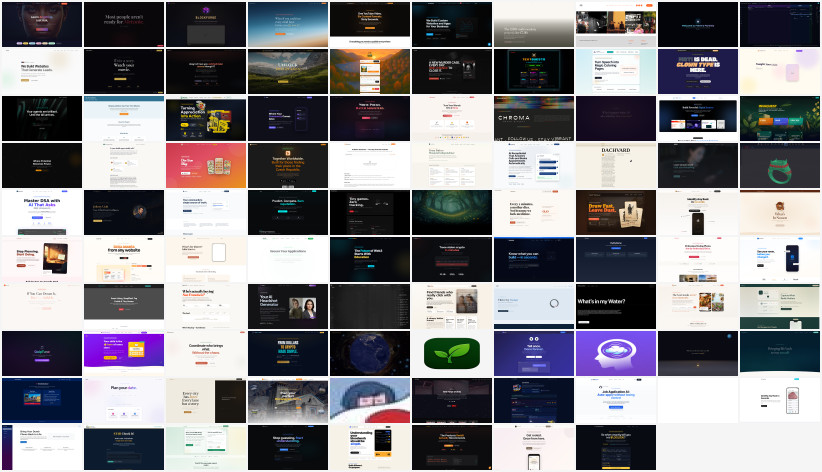This screenshot has width=822, height=472.
Task: Open the 'Coordinate who brings what' thumbnail
Action: click(206, 353)
